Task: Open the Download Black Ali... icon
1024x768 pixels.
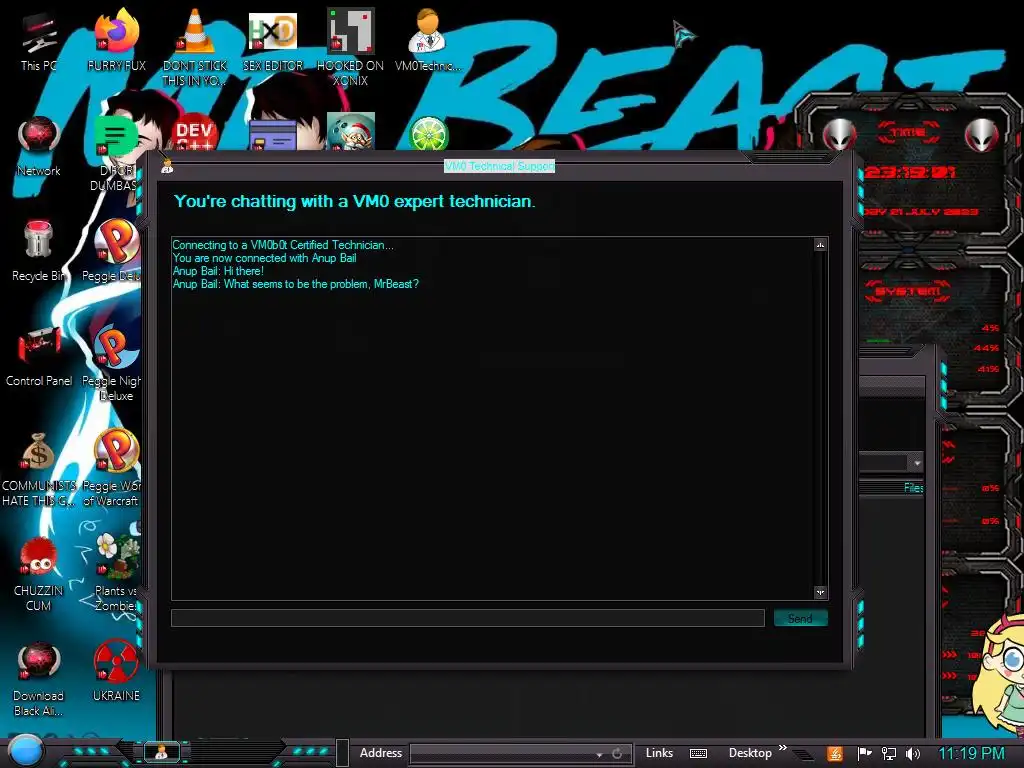Action: click(39, 679)
